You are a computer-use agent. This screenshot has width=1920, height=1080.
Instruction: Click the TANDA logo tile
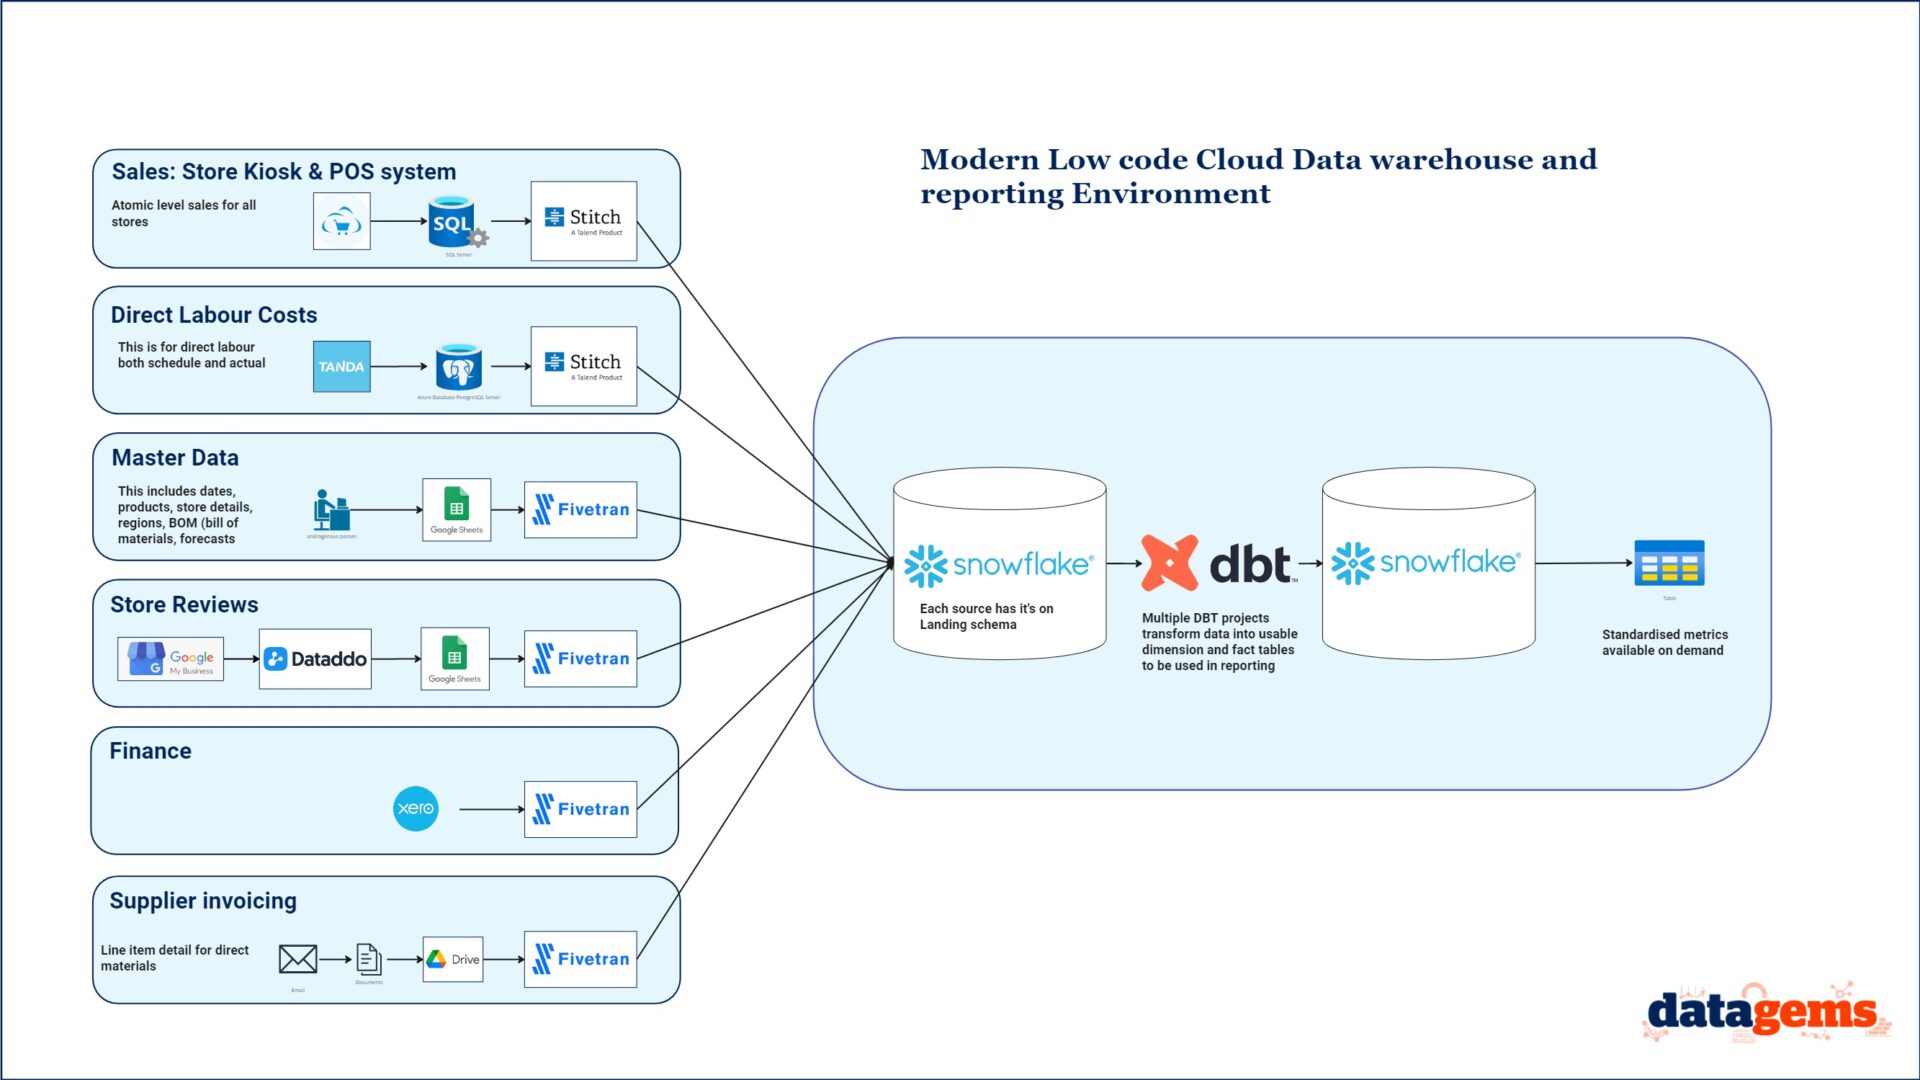(x=341, y=366)
